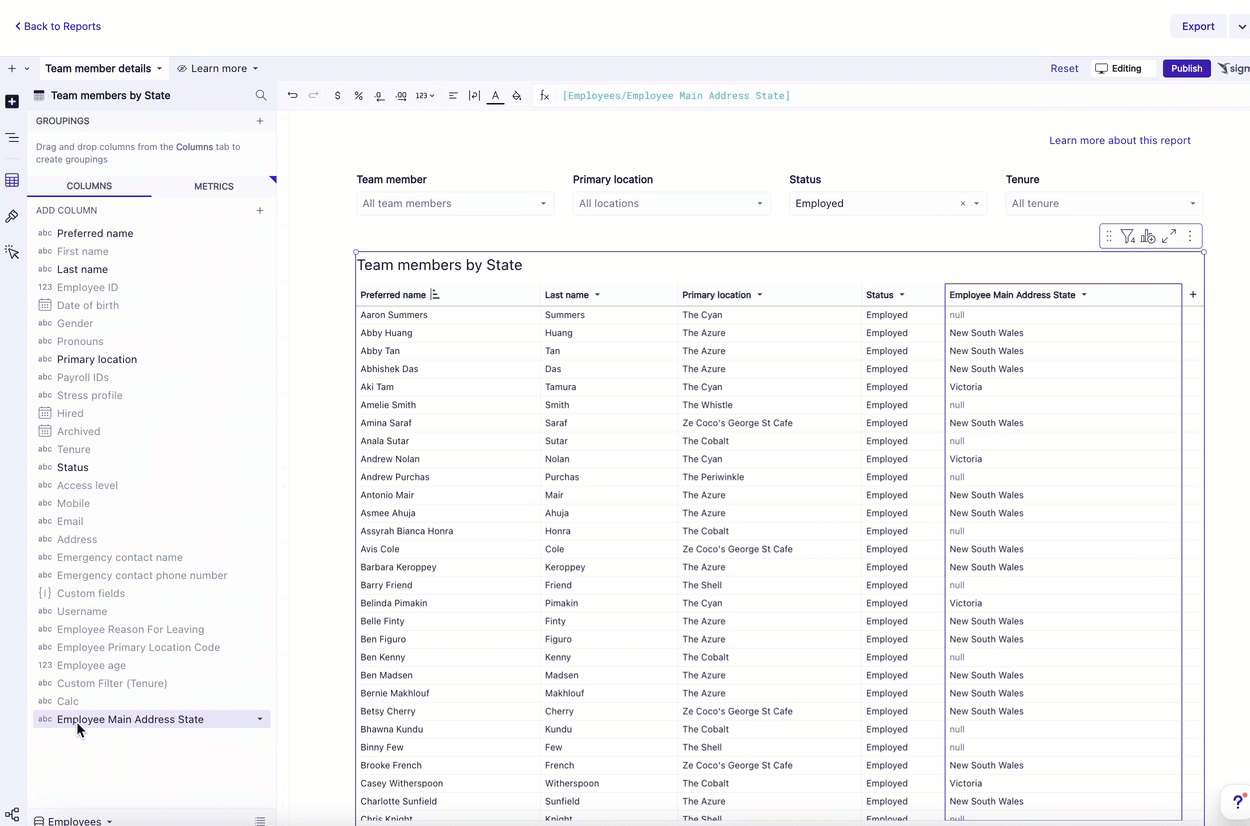1250x826 pixels.
Task: Decrease decimal places icon
Action: coord(379,96)
